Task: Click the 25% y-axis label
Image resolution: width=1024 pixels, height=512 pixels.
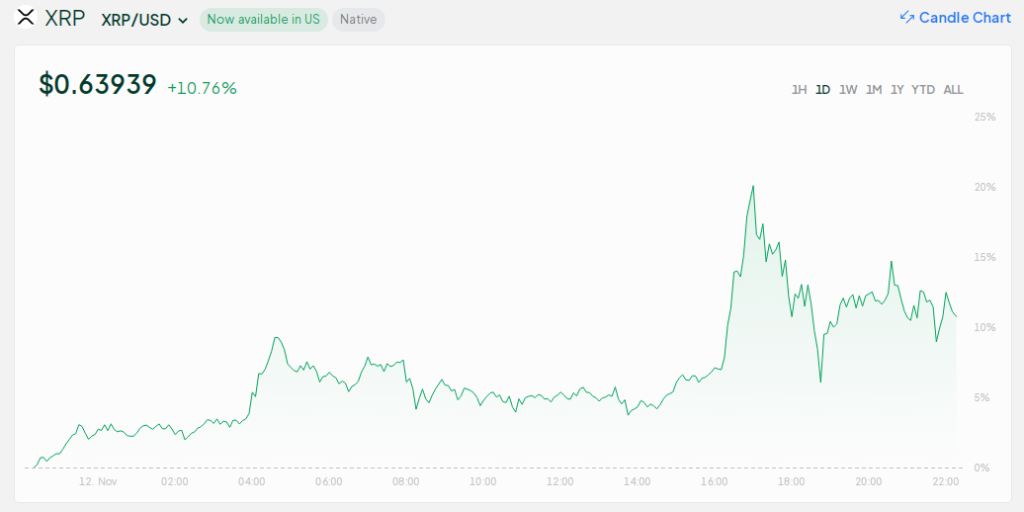Action: point(984,117)
